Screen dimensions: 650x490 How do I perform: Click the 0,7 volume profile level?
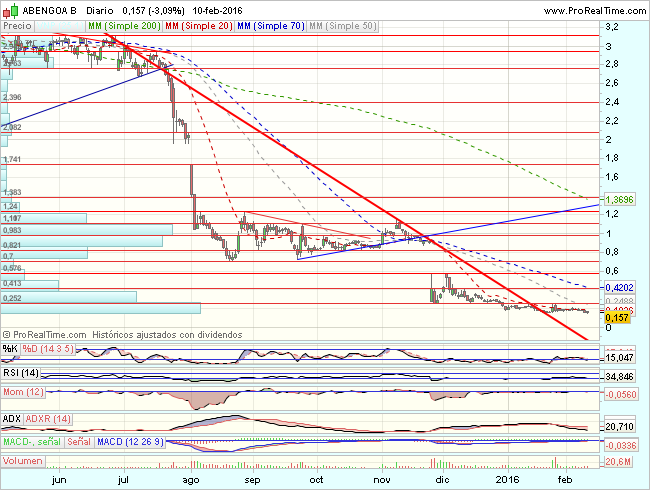(8, 256)
